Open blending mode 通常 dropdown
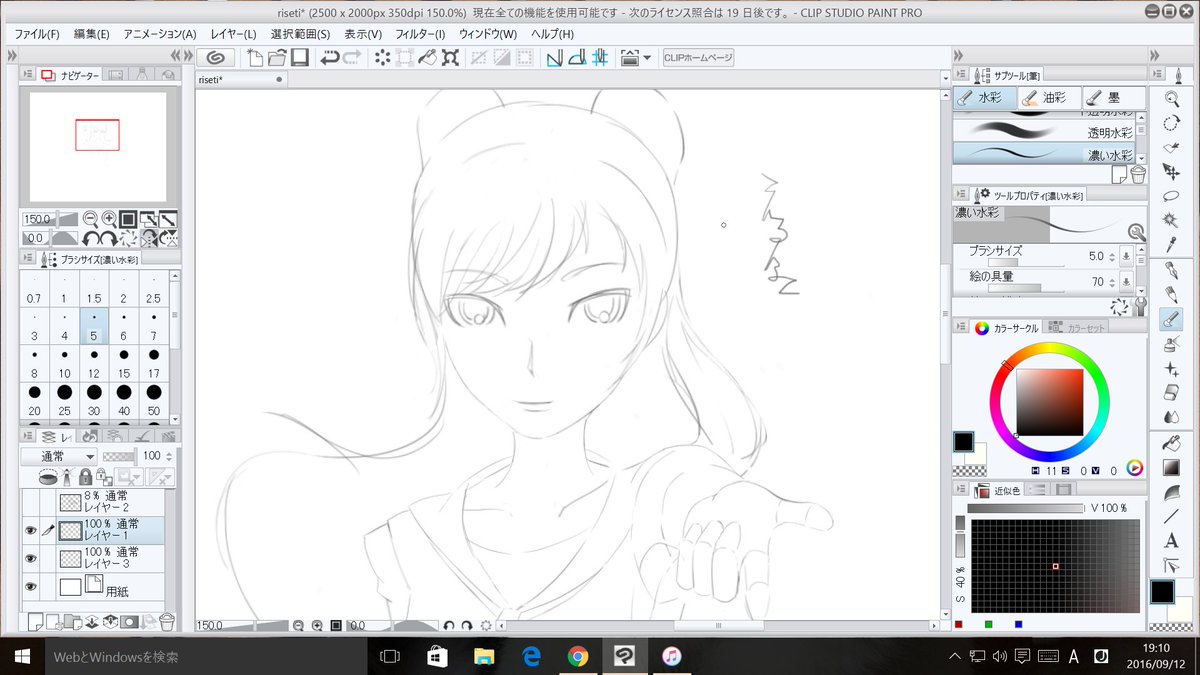The height and width of the screenshot is (675, 1200). tap(59, 456)
